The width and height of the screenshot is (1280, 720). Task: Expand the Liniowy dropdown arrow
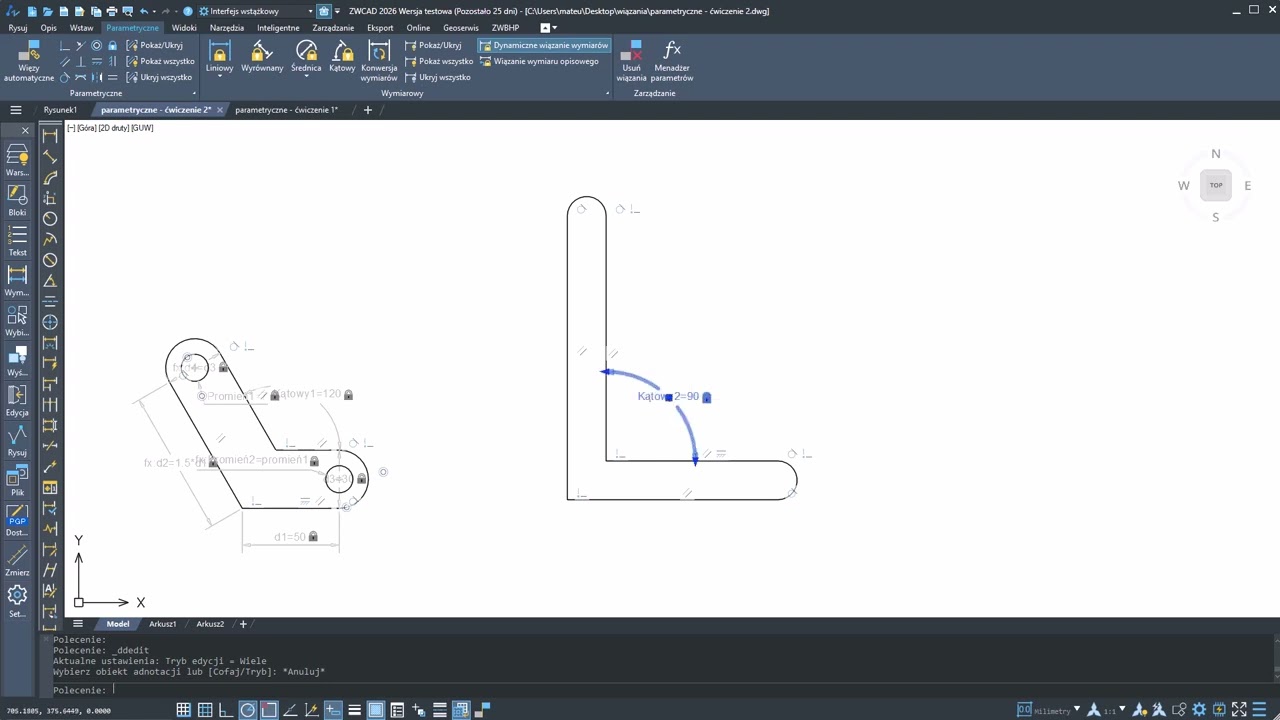click(220, 77)
